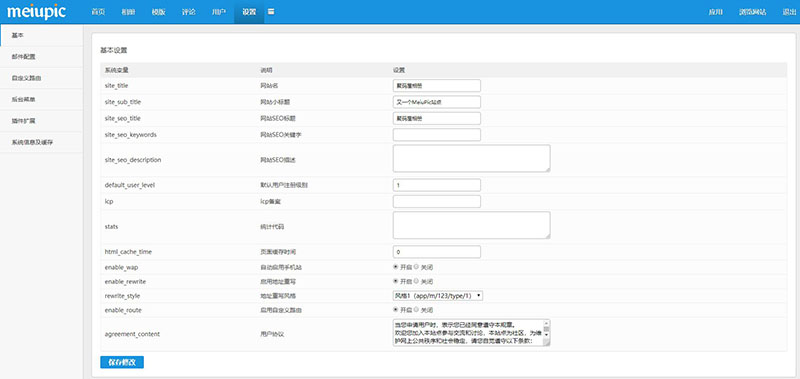This screenshot has width=800, height=379.
Task: Go to 首页 in top navigation
Action: tap(98, 12)
